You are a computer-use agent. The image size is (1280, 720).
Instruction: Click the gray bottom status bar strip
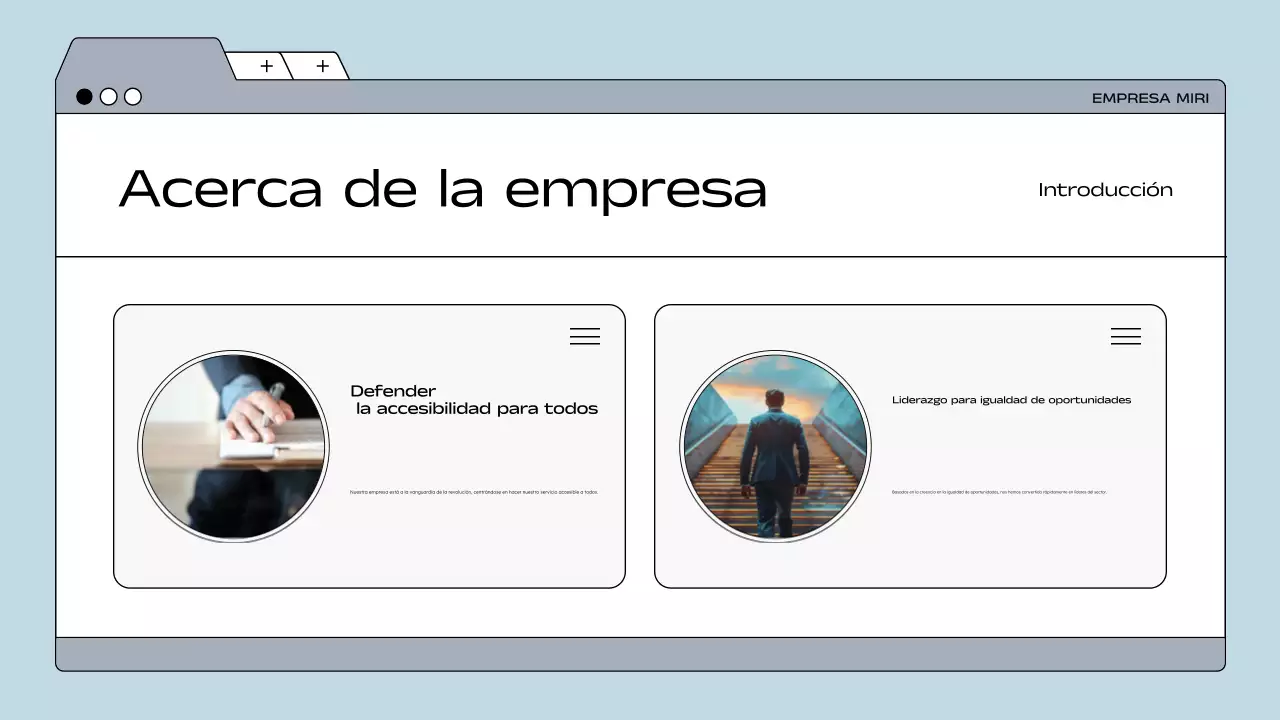point(640,652)
